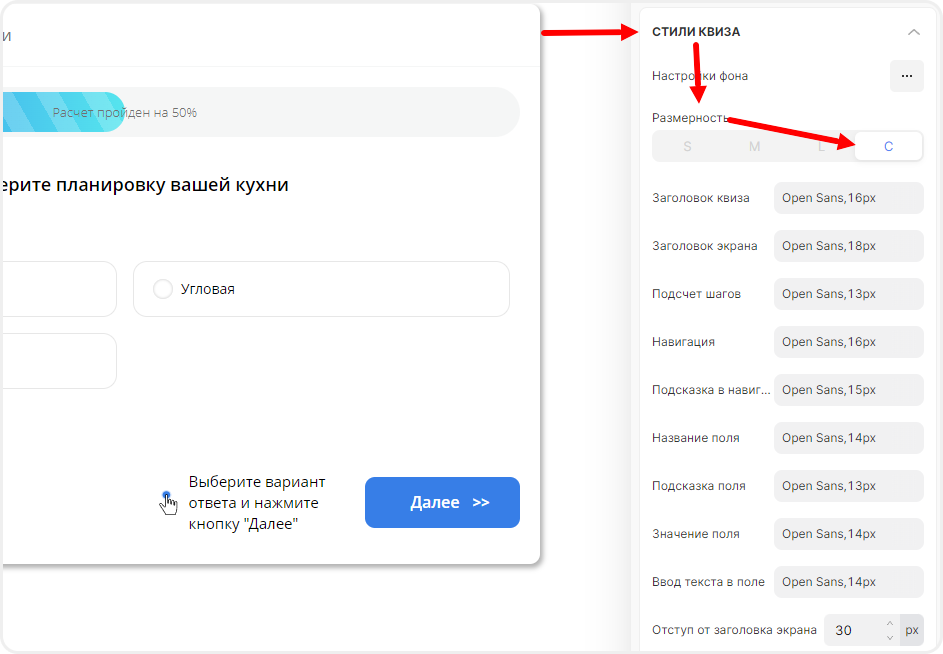Increase the screen title offset with the up arrow

pyautogui.click(x=889, y=624)
